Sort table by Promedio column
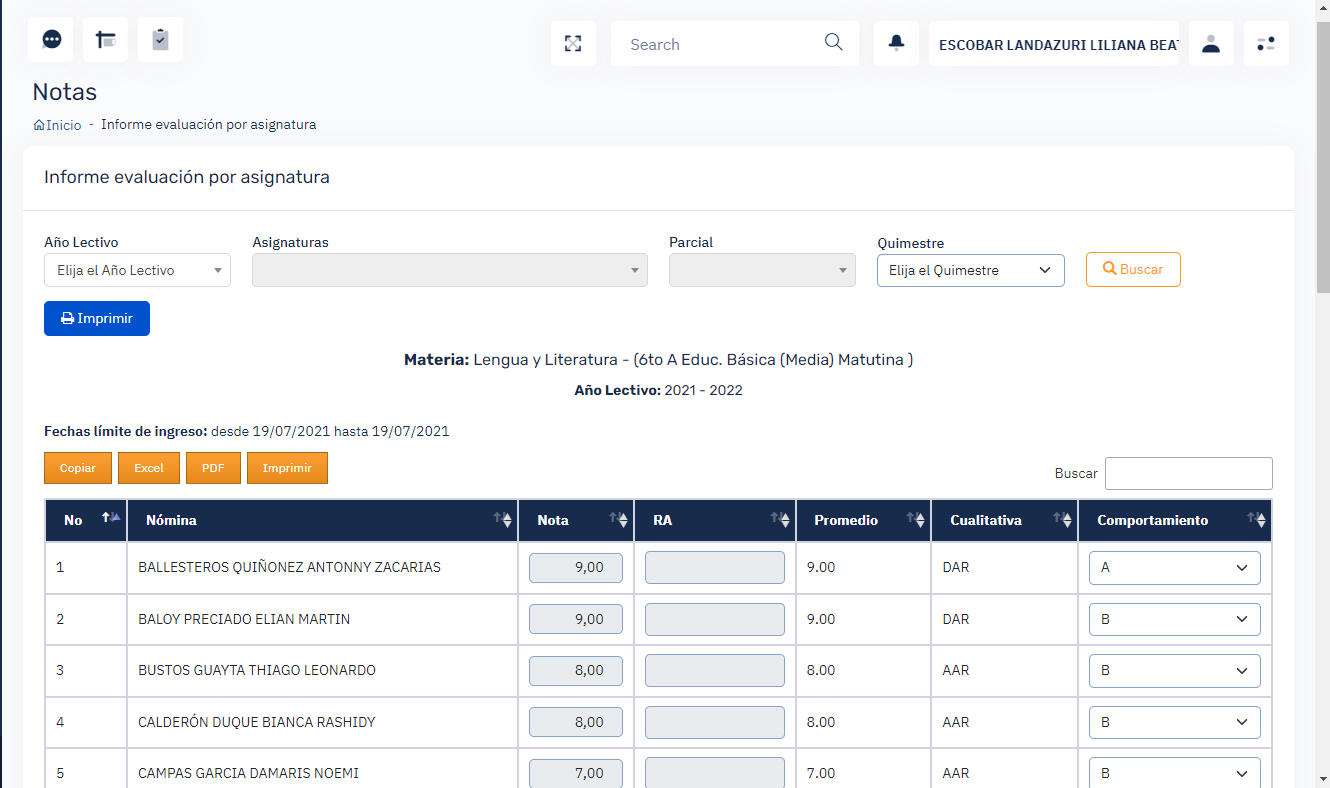1330x788 pixels. (x=862, y=520)
